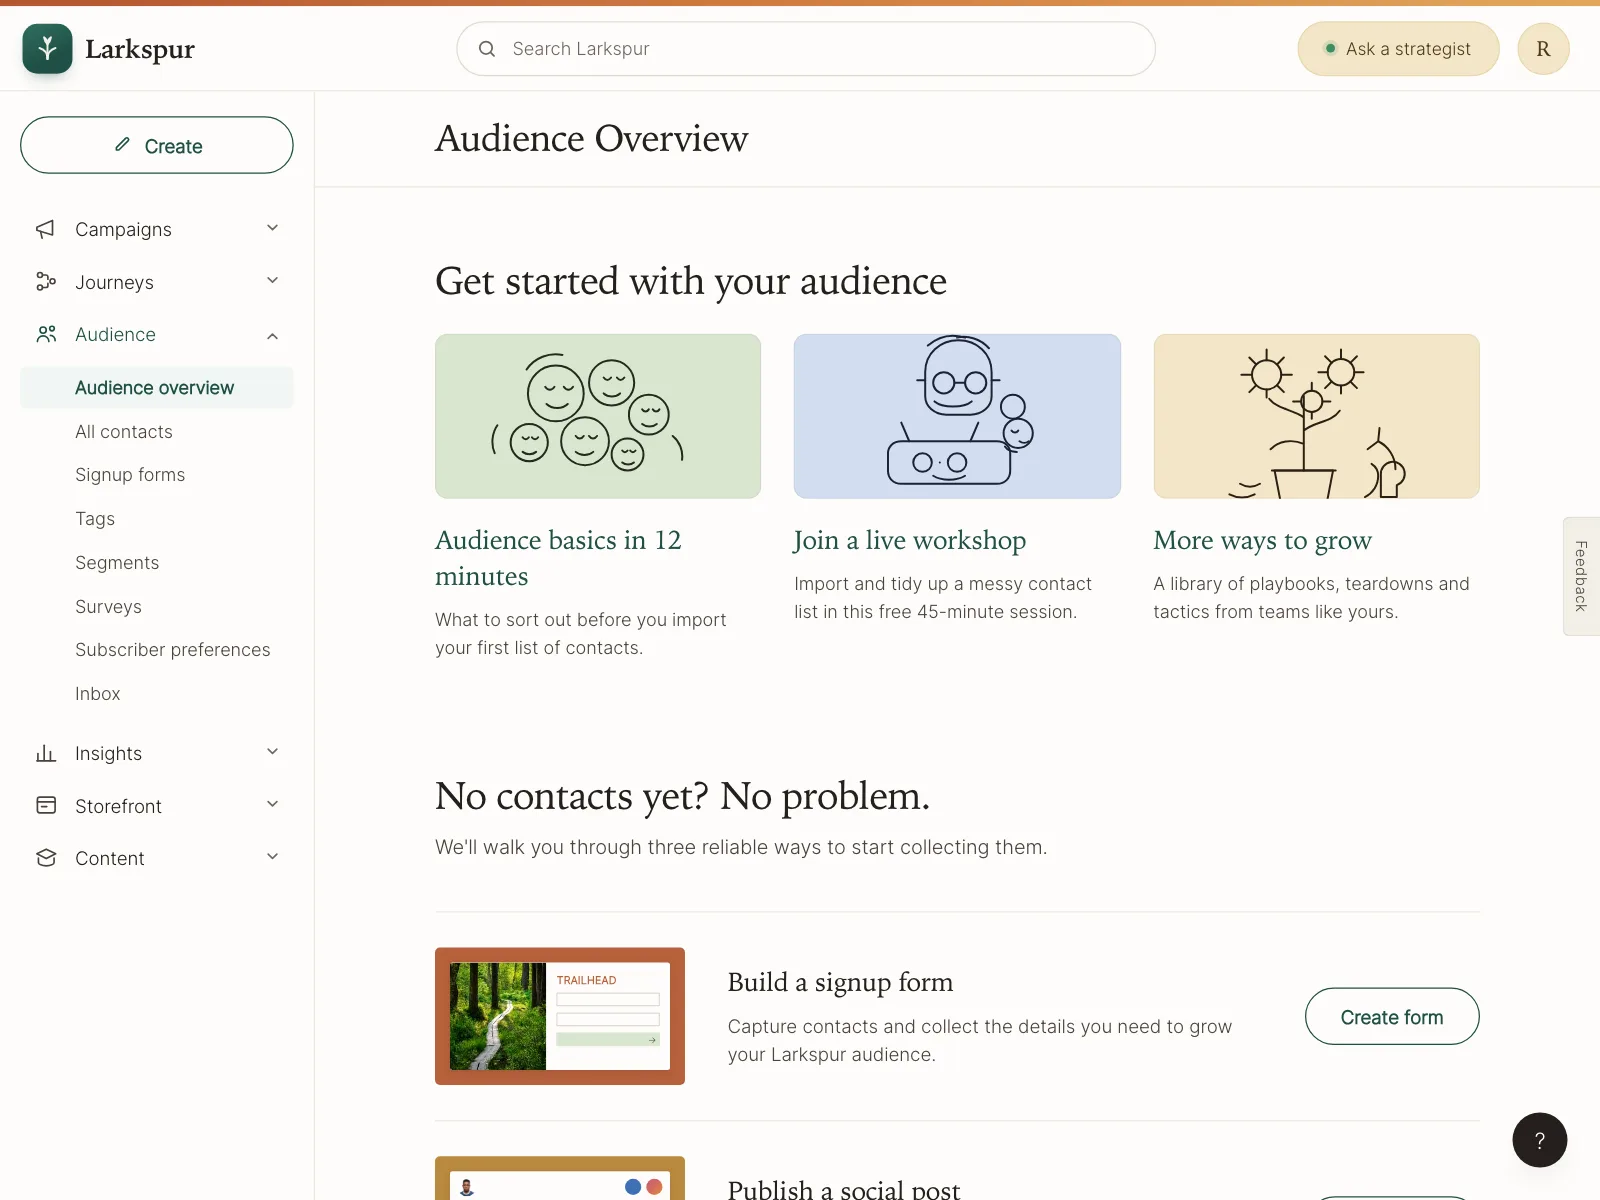Click the Insights menu label
The width and height of the screenshot is (1600, 1200).
[108, 753]
